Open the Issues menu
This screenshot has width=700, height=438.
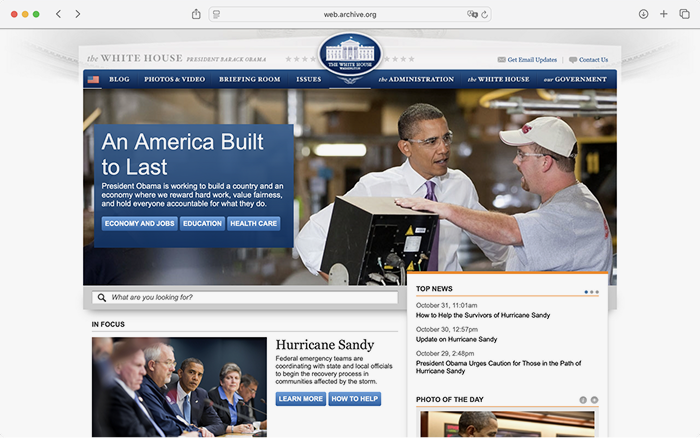click(x=308, y=79)
